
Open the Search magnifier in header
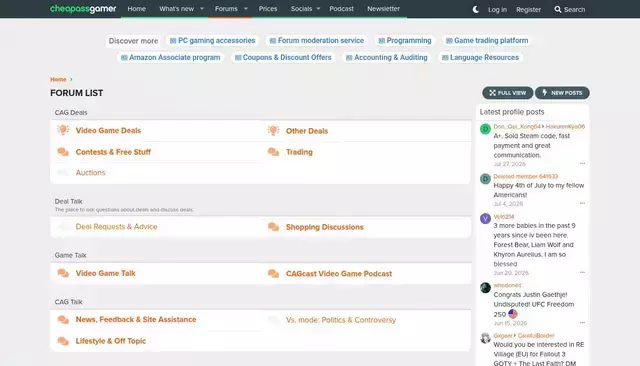(569, 9)
